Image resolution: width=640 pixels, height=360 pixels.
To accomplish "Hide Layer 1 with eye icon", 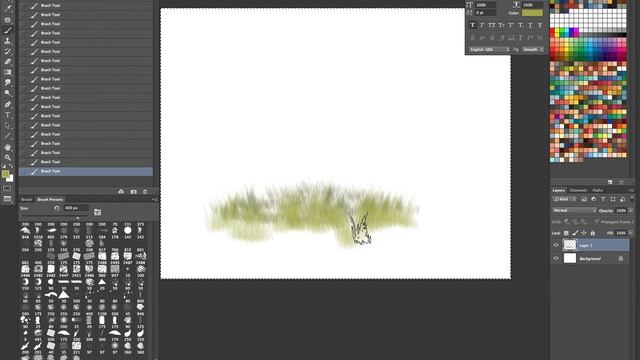I will (x=556, y=245).
